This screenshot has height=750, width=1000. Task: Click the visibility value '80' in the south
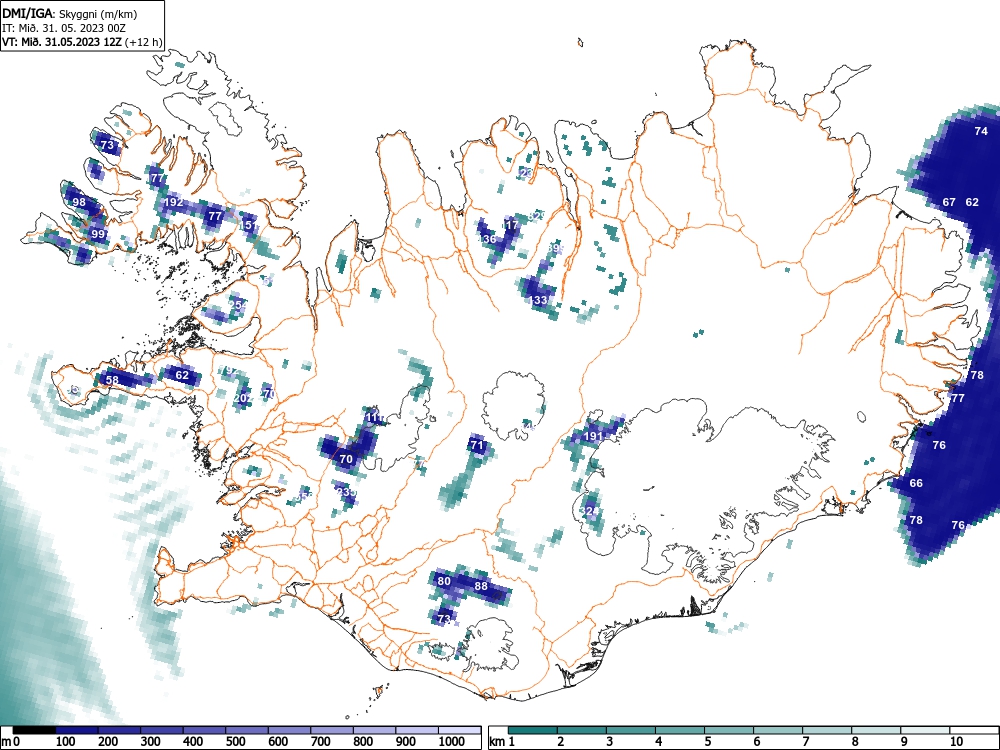pos(444,582)
